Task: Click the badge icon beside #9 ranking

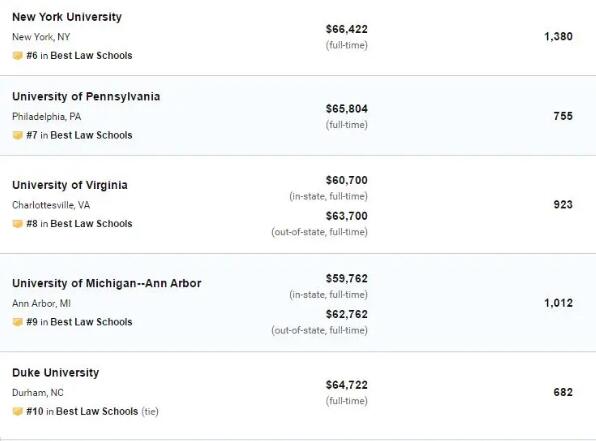Action: [x=17, y=322]
